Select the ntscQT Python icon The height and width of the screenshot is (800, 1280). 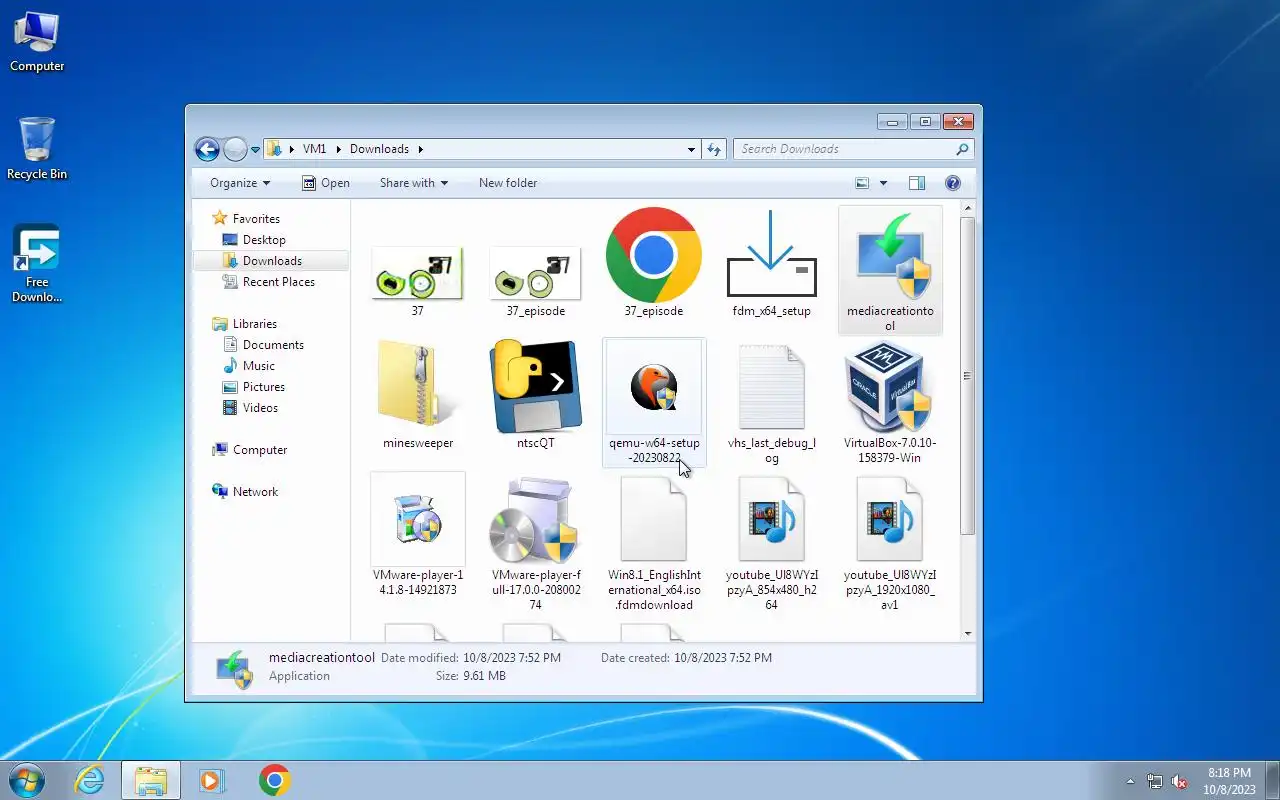pos(535,386)
